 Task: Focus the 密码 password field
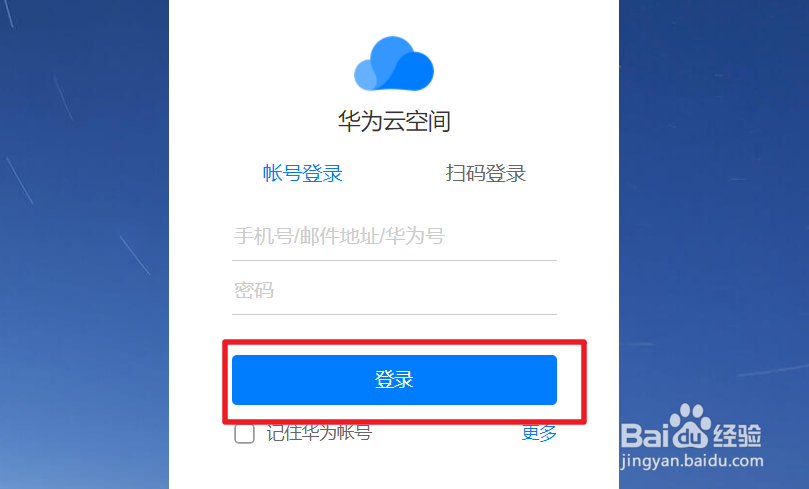[x=394, y=290]
